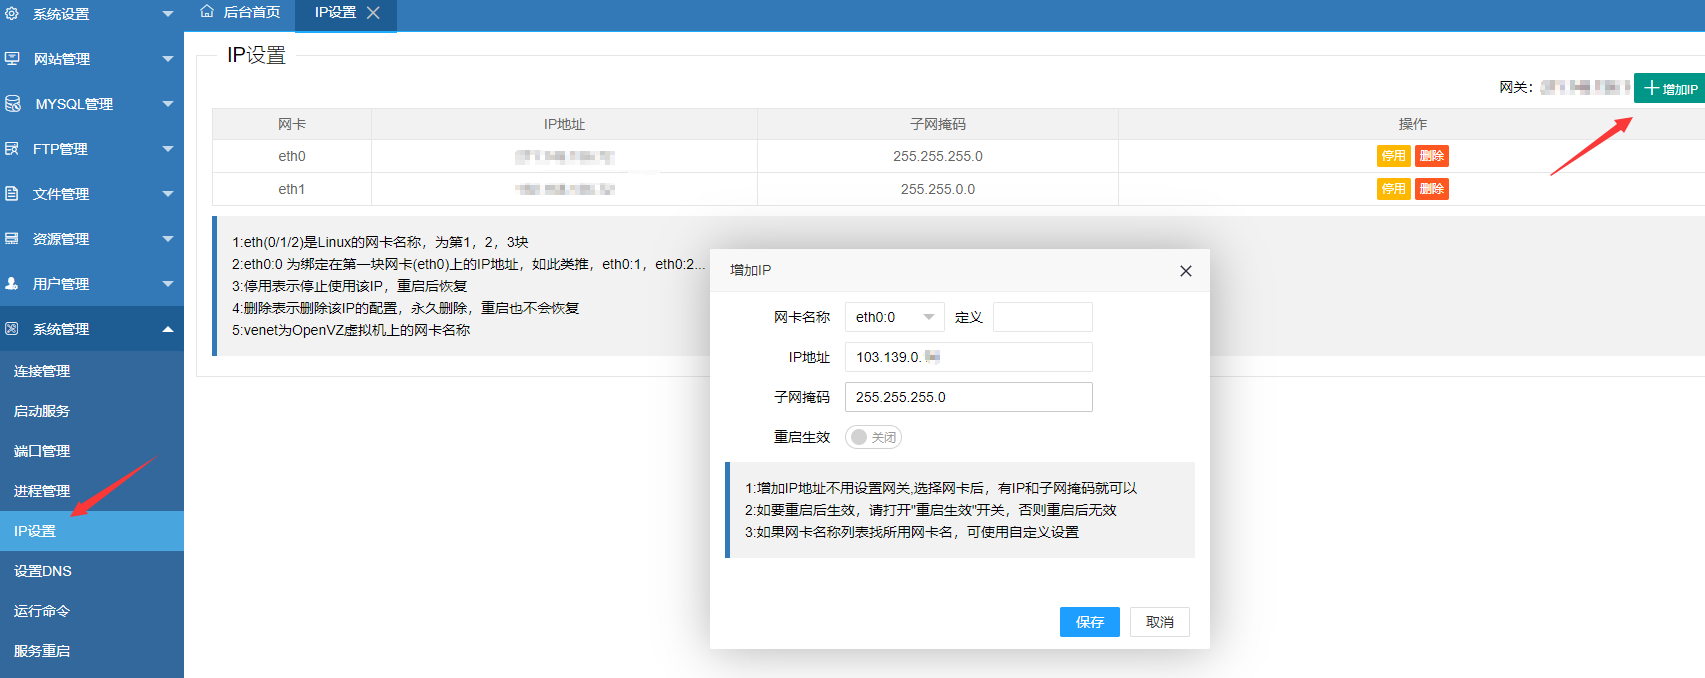Viewport: 1705px width, 678px height.
Task: Open 设置DNS in the sidebar
Action: [x=43, y=571]
